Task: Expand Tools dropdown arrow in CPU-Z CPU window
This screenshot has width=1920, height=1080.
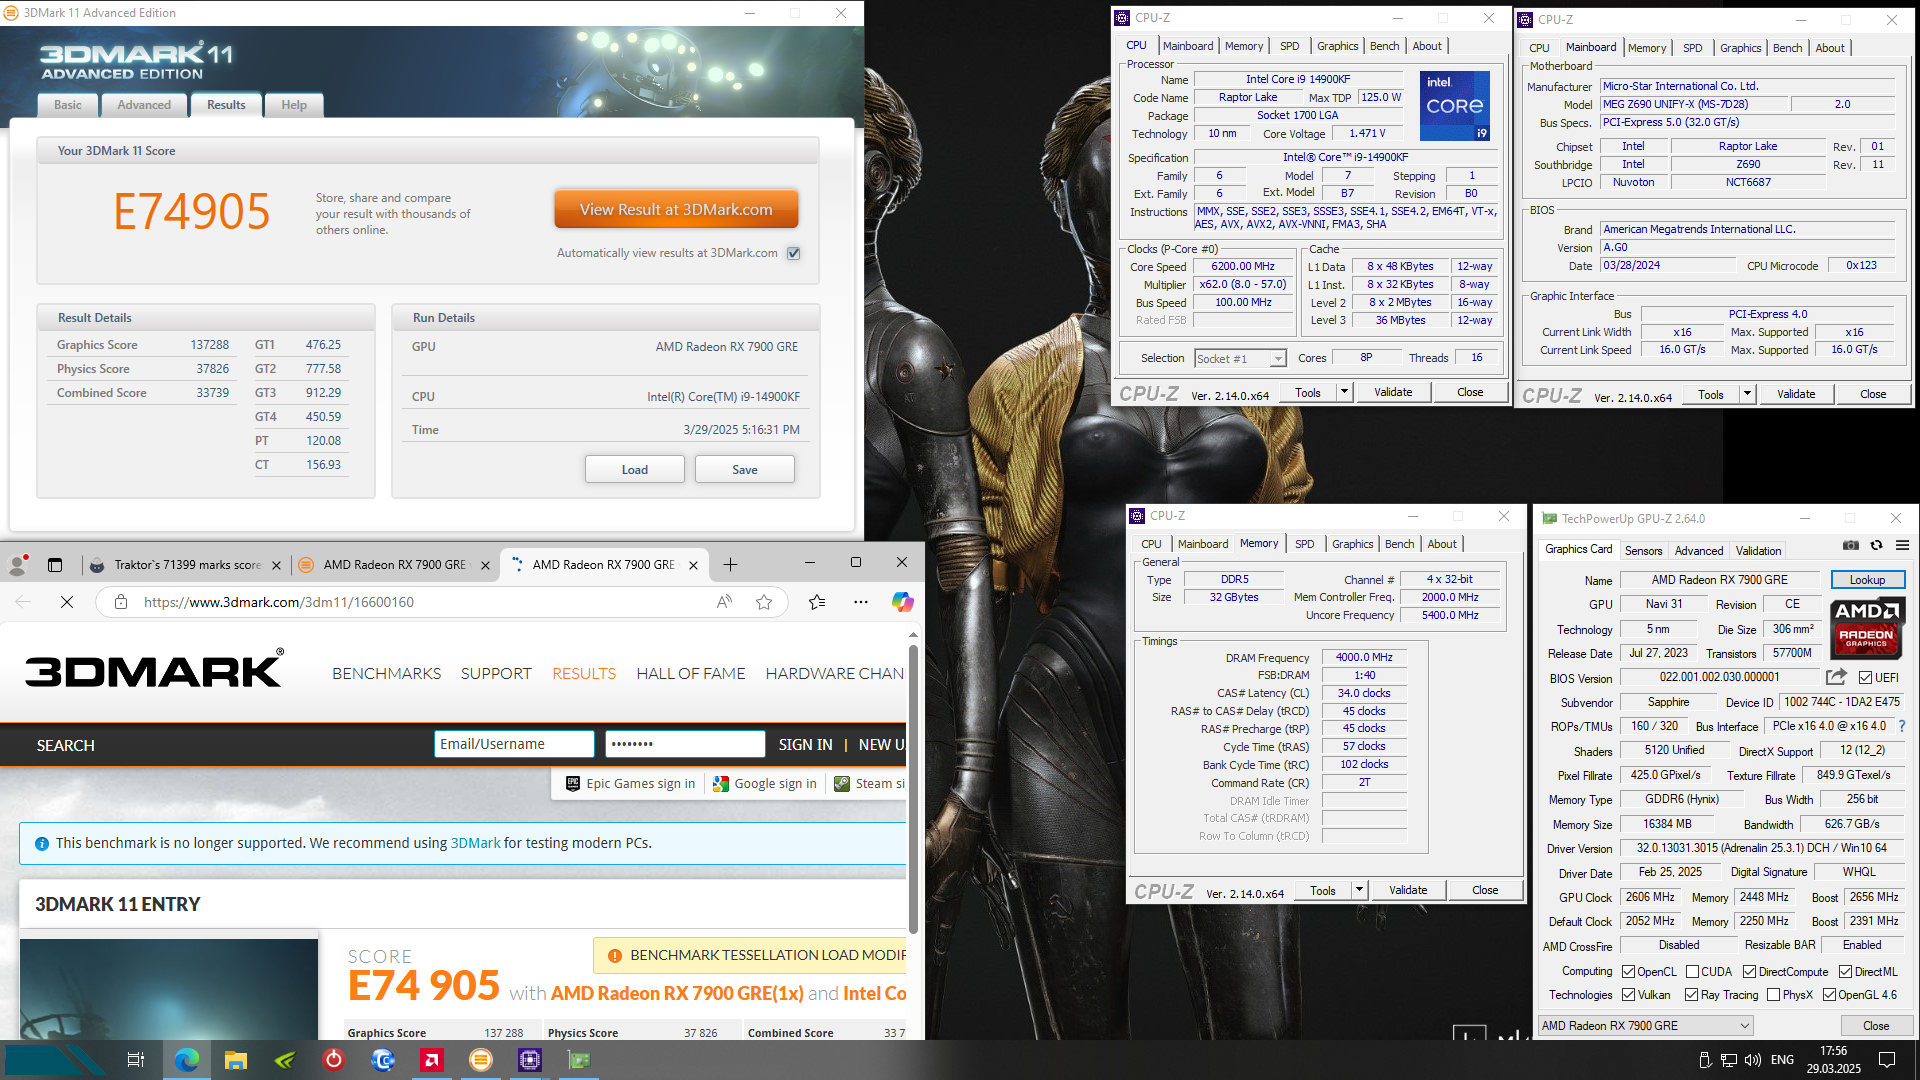Action: pos(1344,392)
